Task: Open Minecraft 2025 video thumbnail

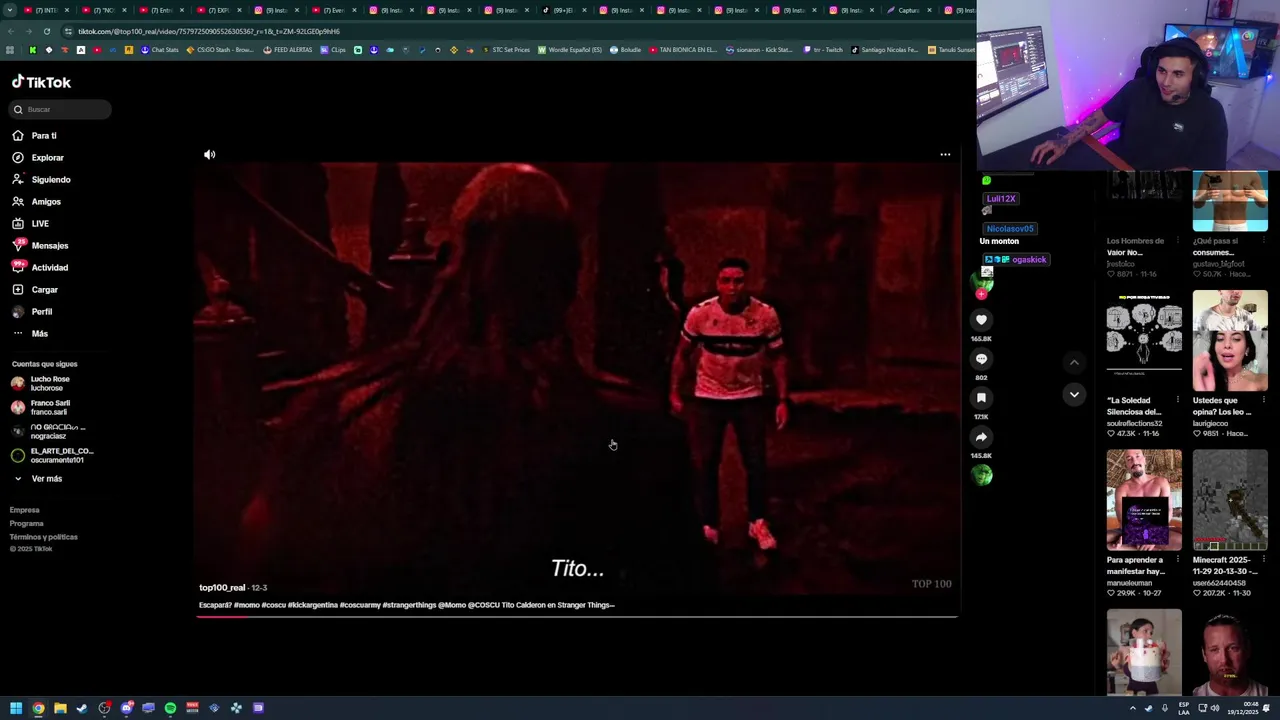Action: 1230,500
